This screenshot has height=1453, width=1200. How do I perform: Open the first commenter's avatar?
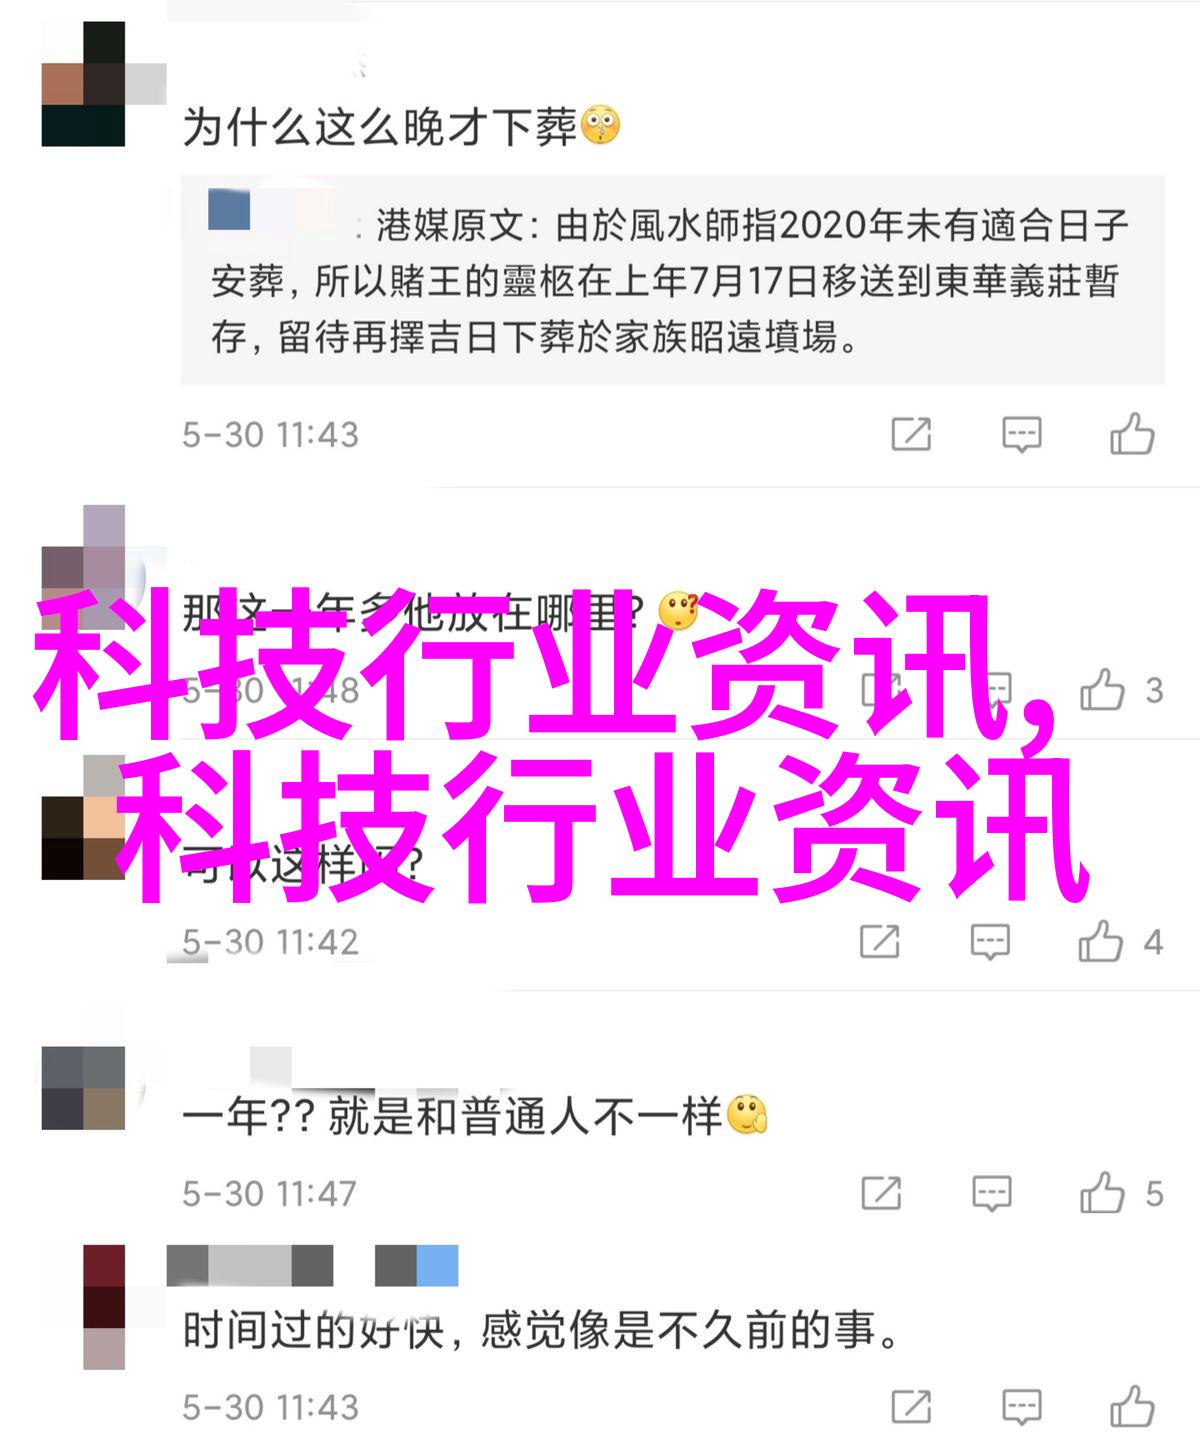click(x=83, y=84)
